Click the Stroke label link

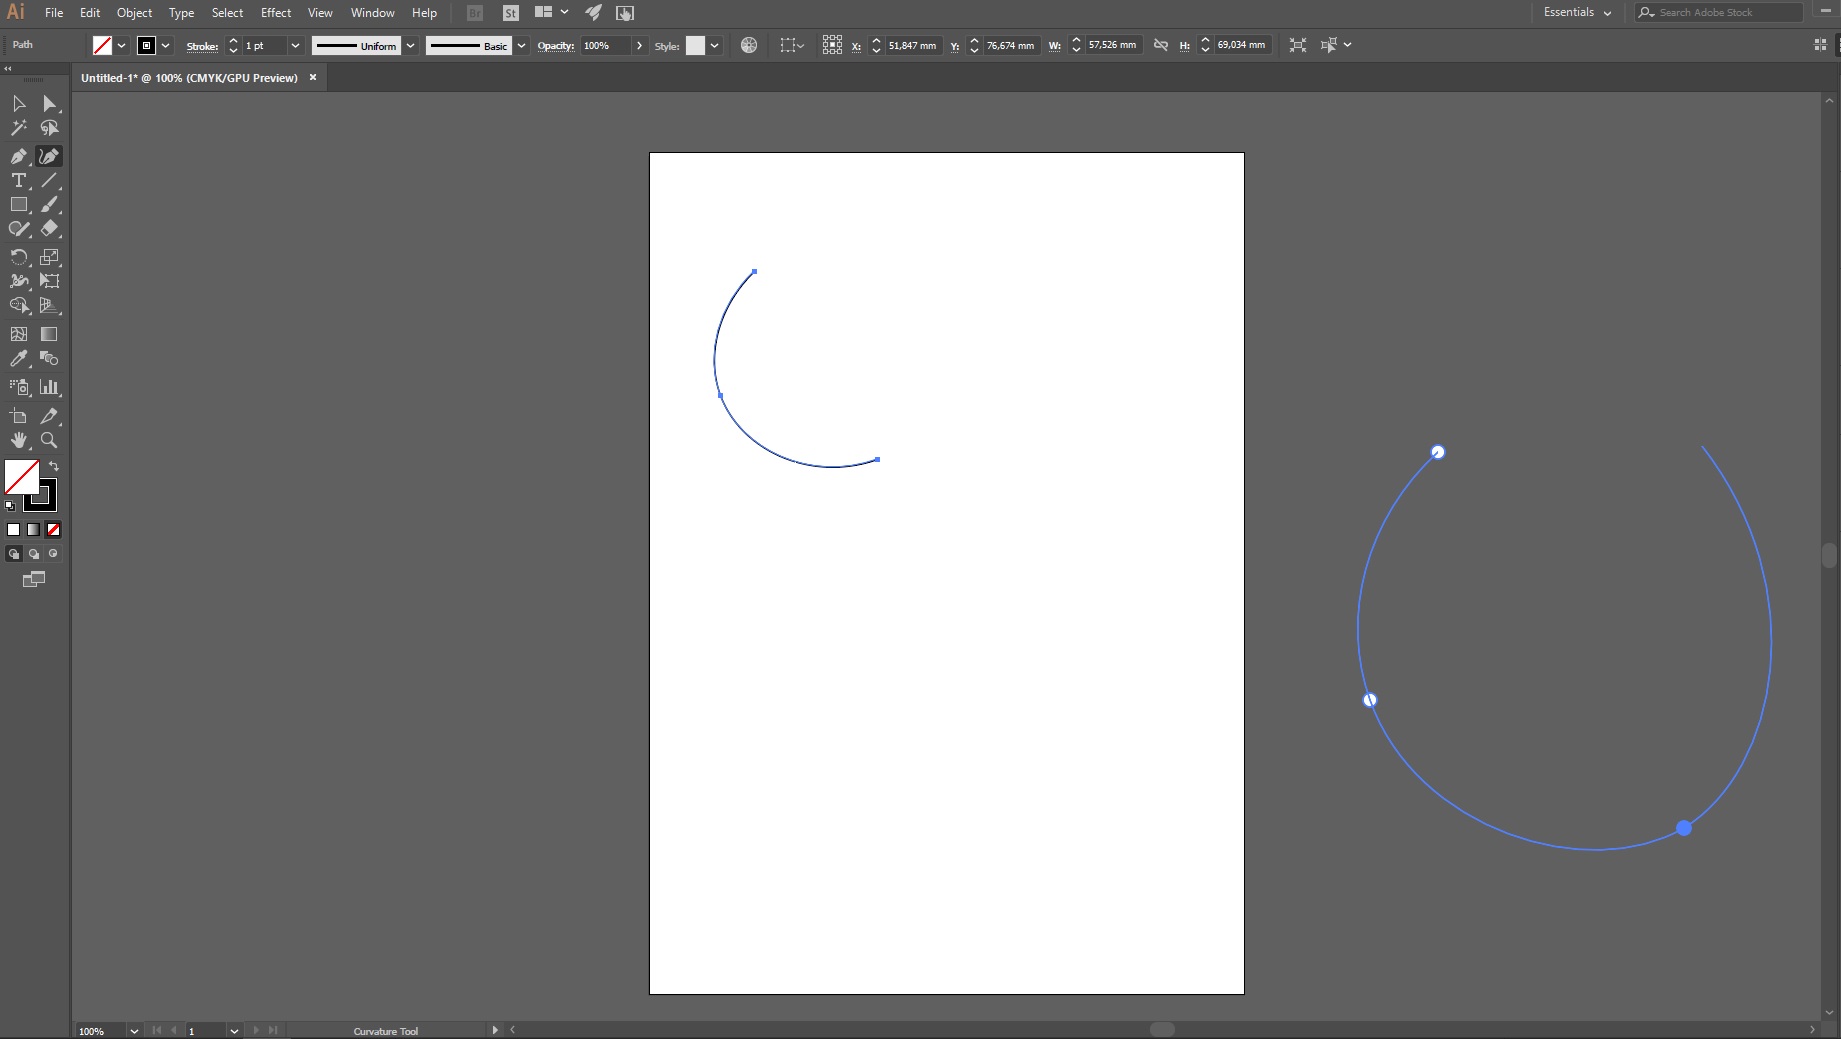[x=202, y=46]
